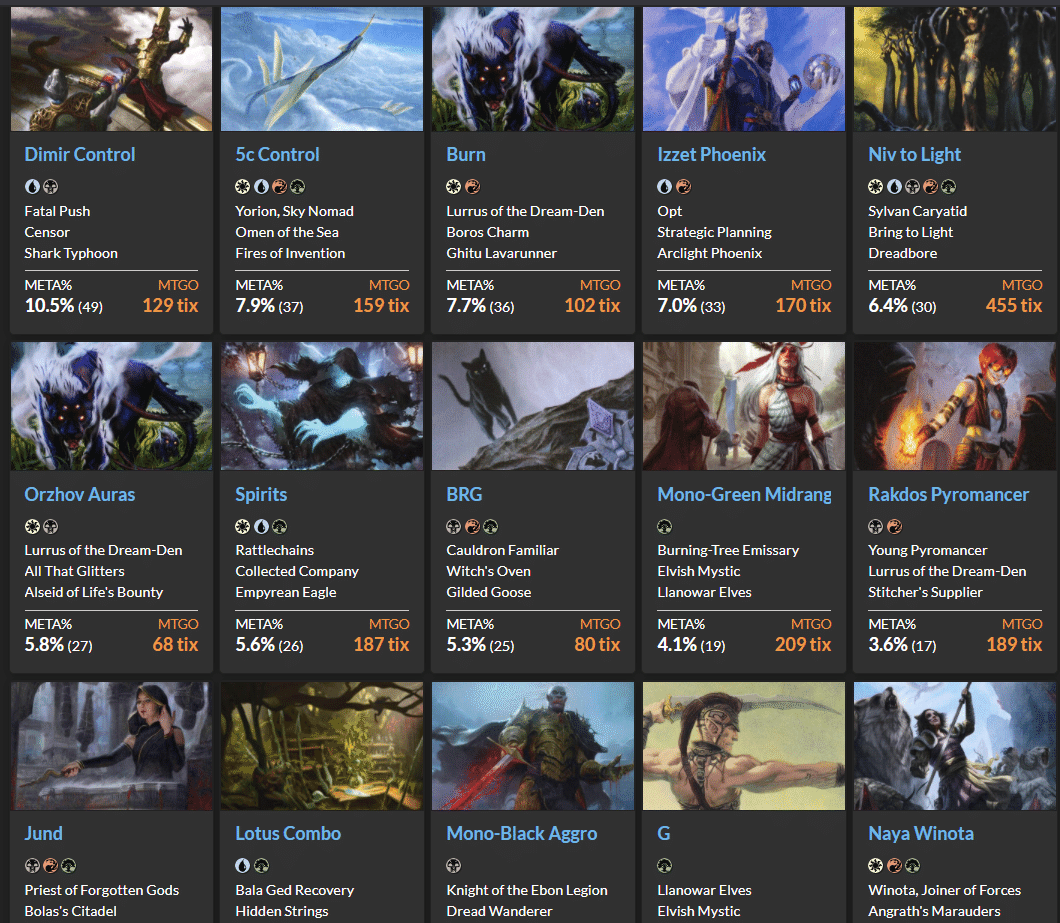
Task: Click '129 tix' price on Dimir Control
Action: tap(170, 306)
